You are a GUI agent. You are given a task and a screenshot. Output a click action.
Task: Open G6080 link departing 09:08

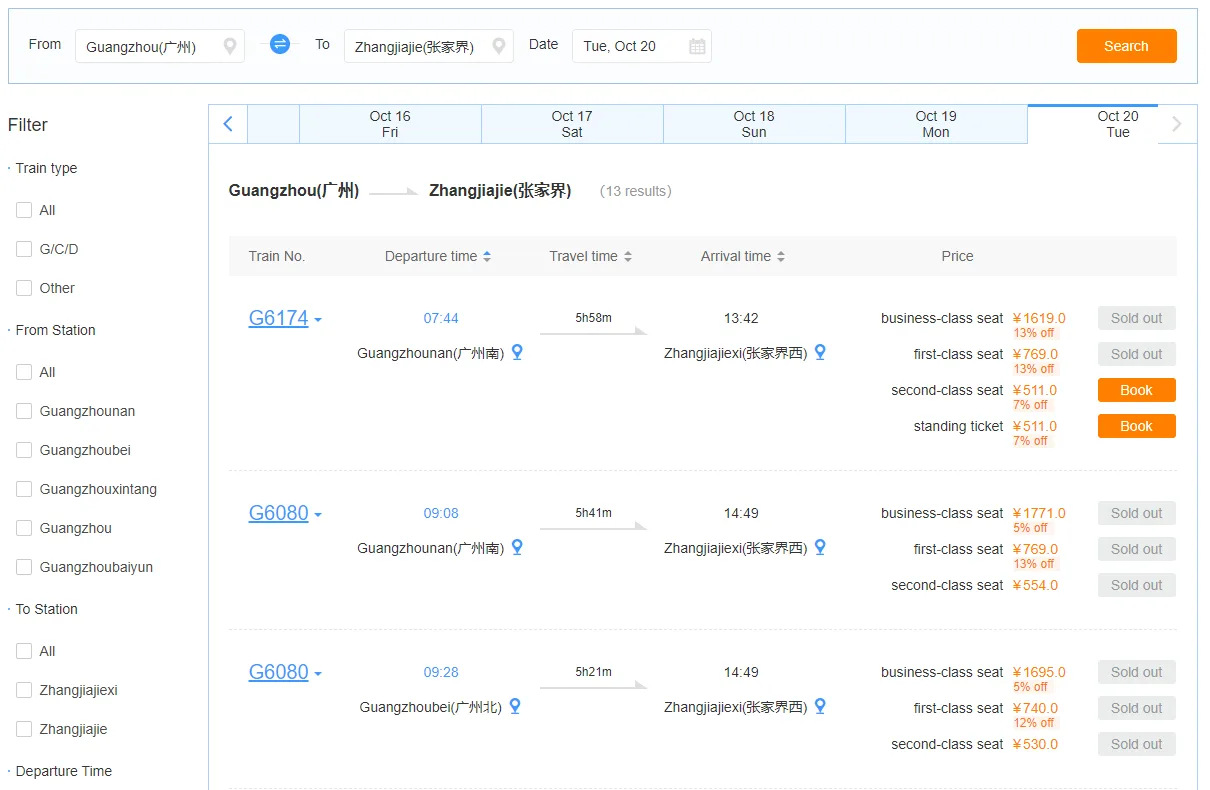click(x=278, y=513)
